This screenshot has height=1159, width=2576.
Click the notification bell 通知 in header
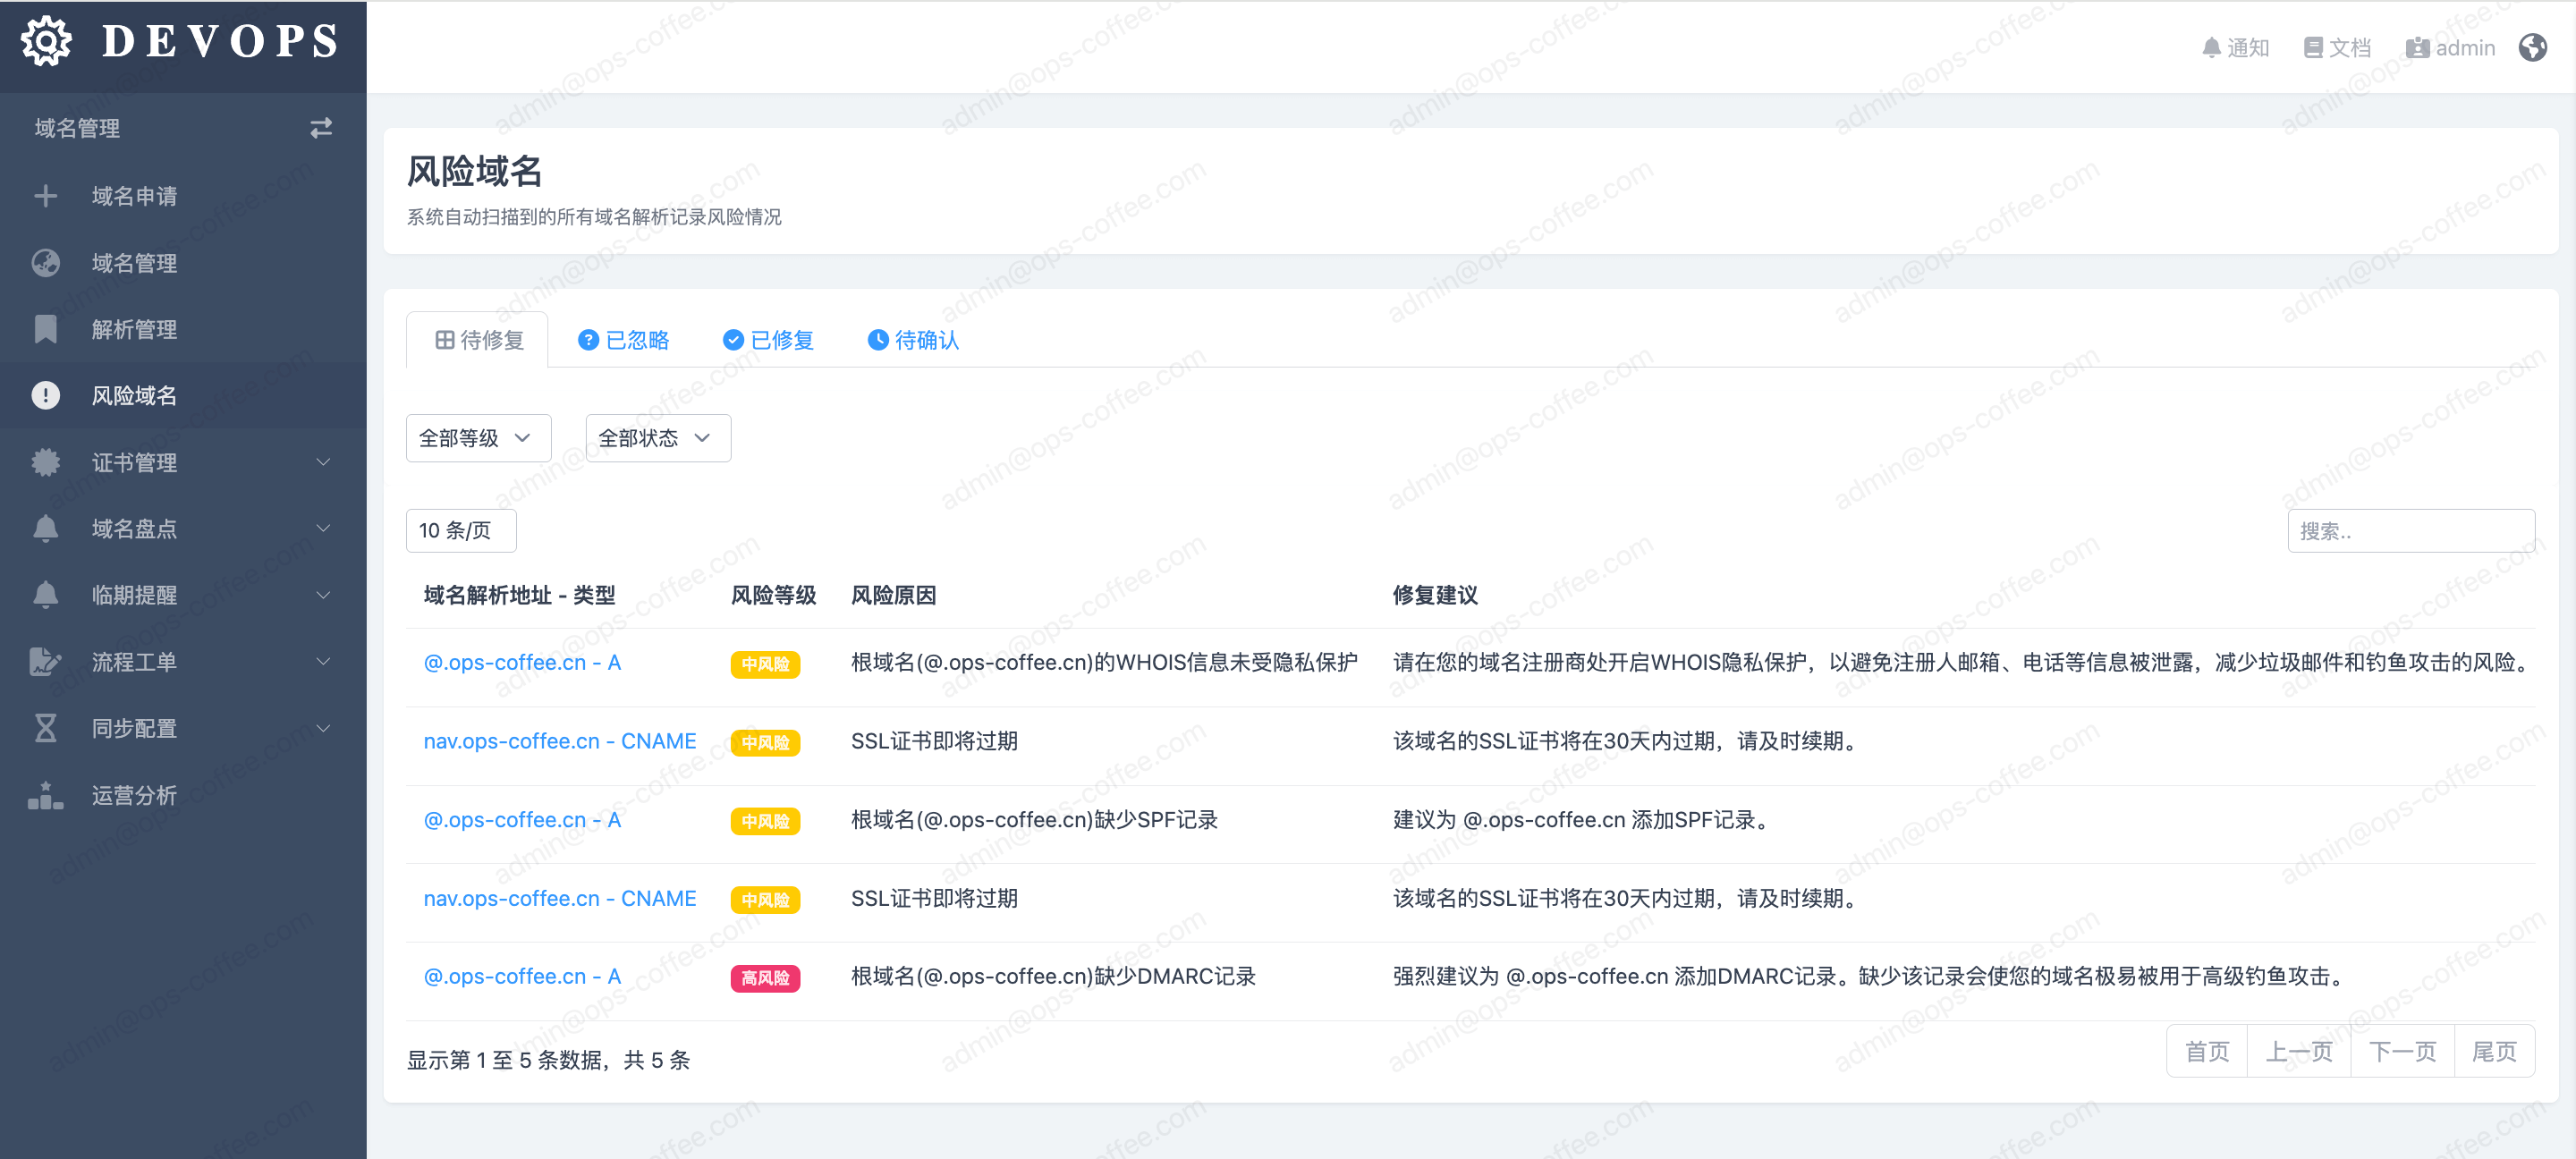click(x=2235, y=48)
